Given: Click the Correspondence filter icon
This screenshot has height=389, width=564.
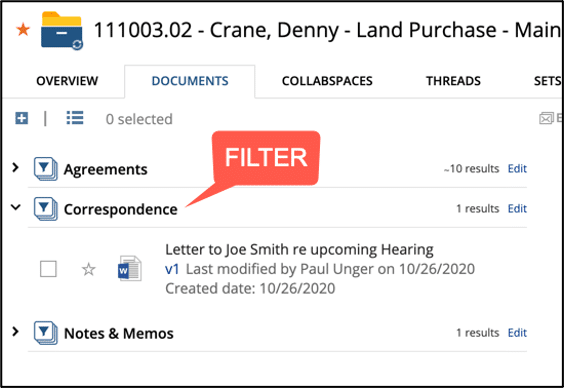Looking at the screenshot, I should pyautogui.click(x=46, y=209).
